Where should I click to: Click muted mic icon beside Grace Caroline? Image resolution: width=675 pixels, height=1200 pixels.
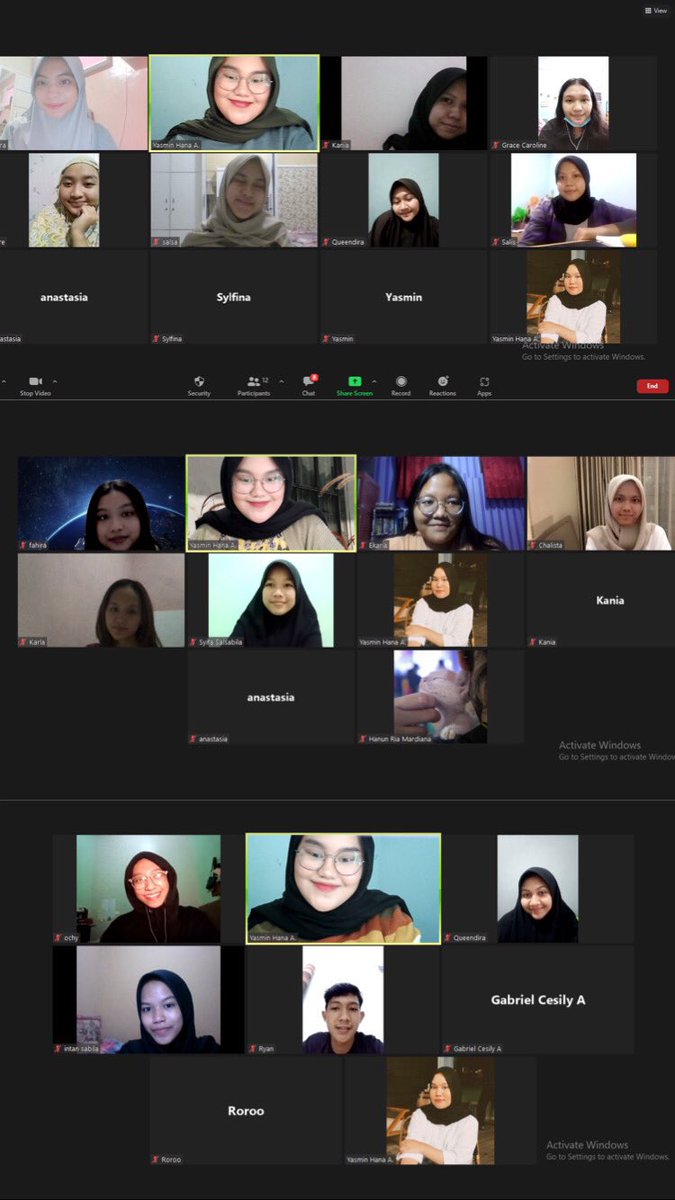[496, 145]
